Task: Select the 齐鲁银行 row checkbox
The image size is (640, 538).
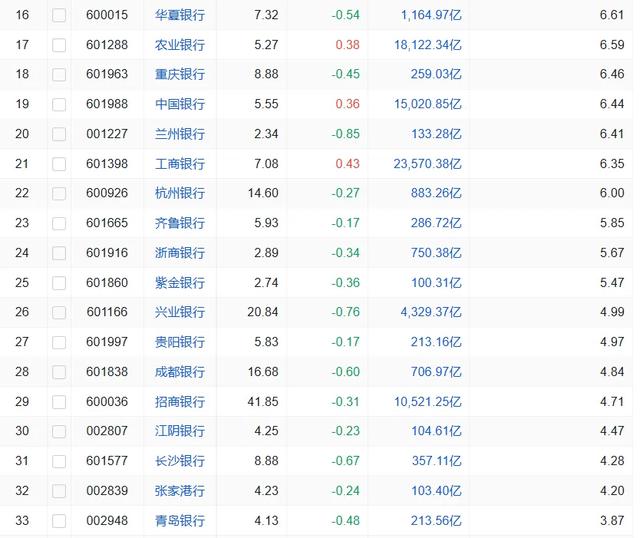Action: (59, 223)
